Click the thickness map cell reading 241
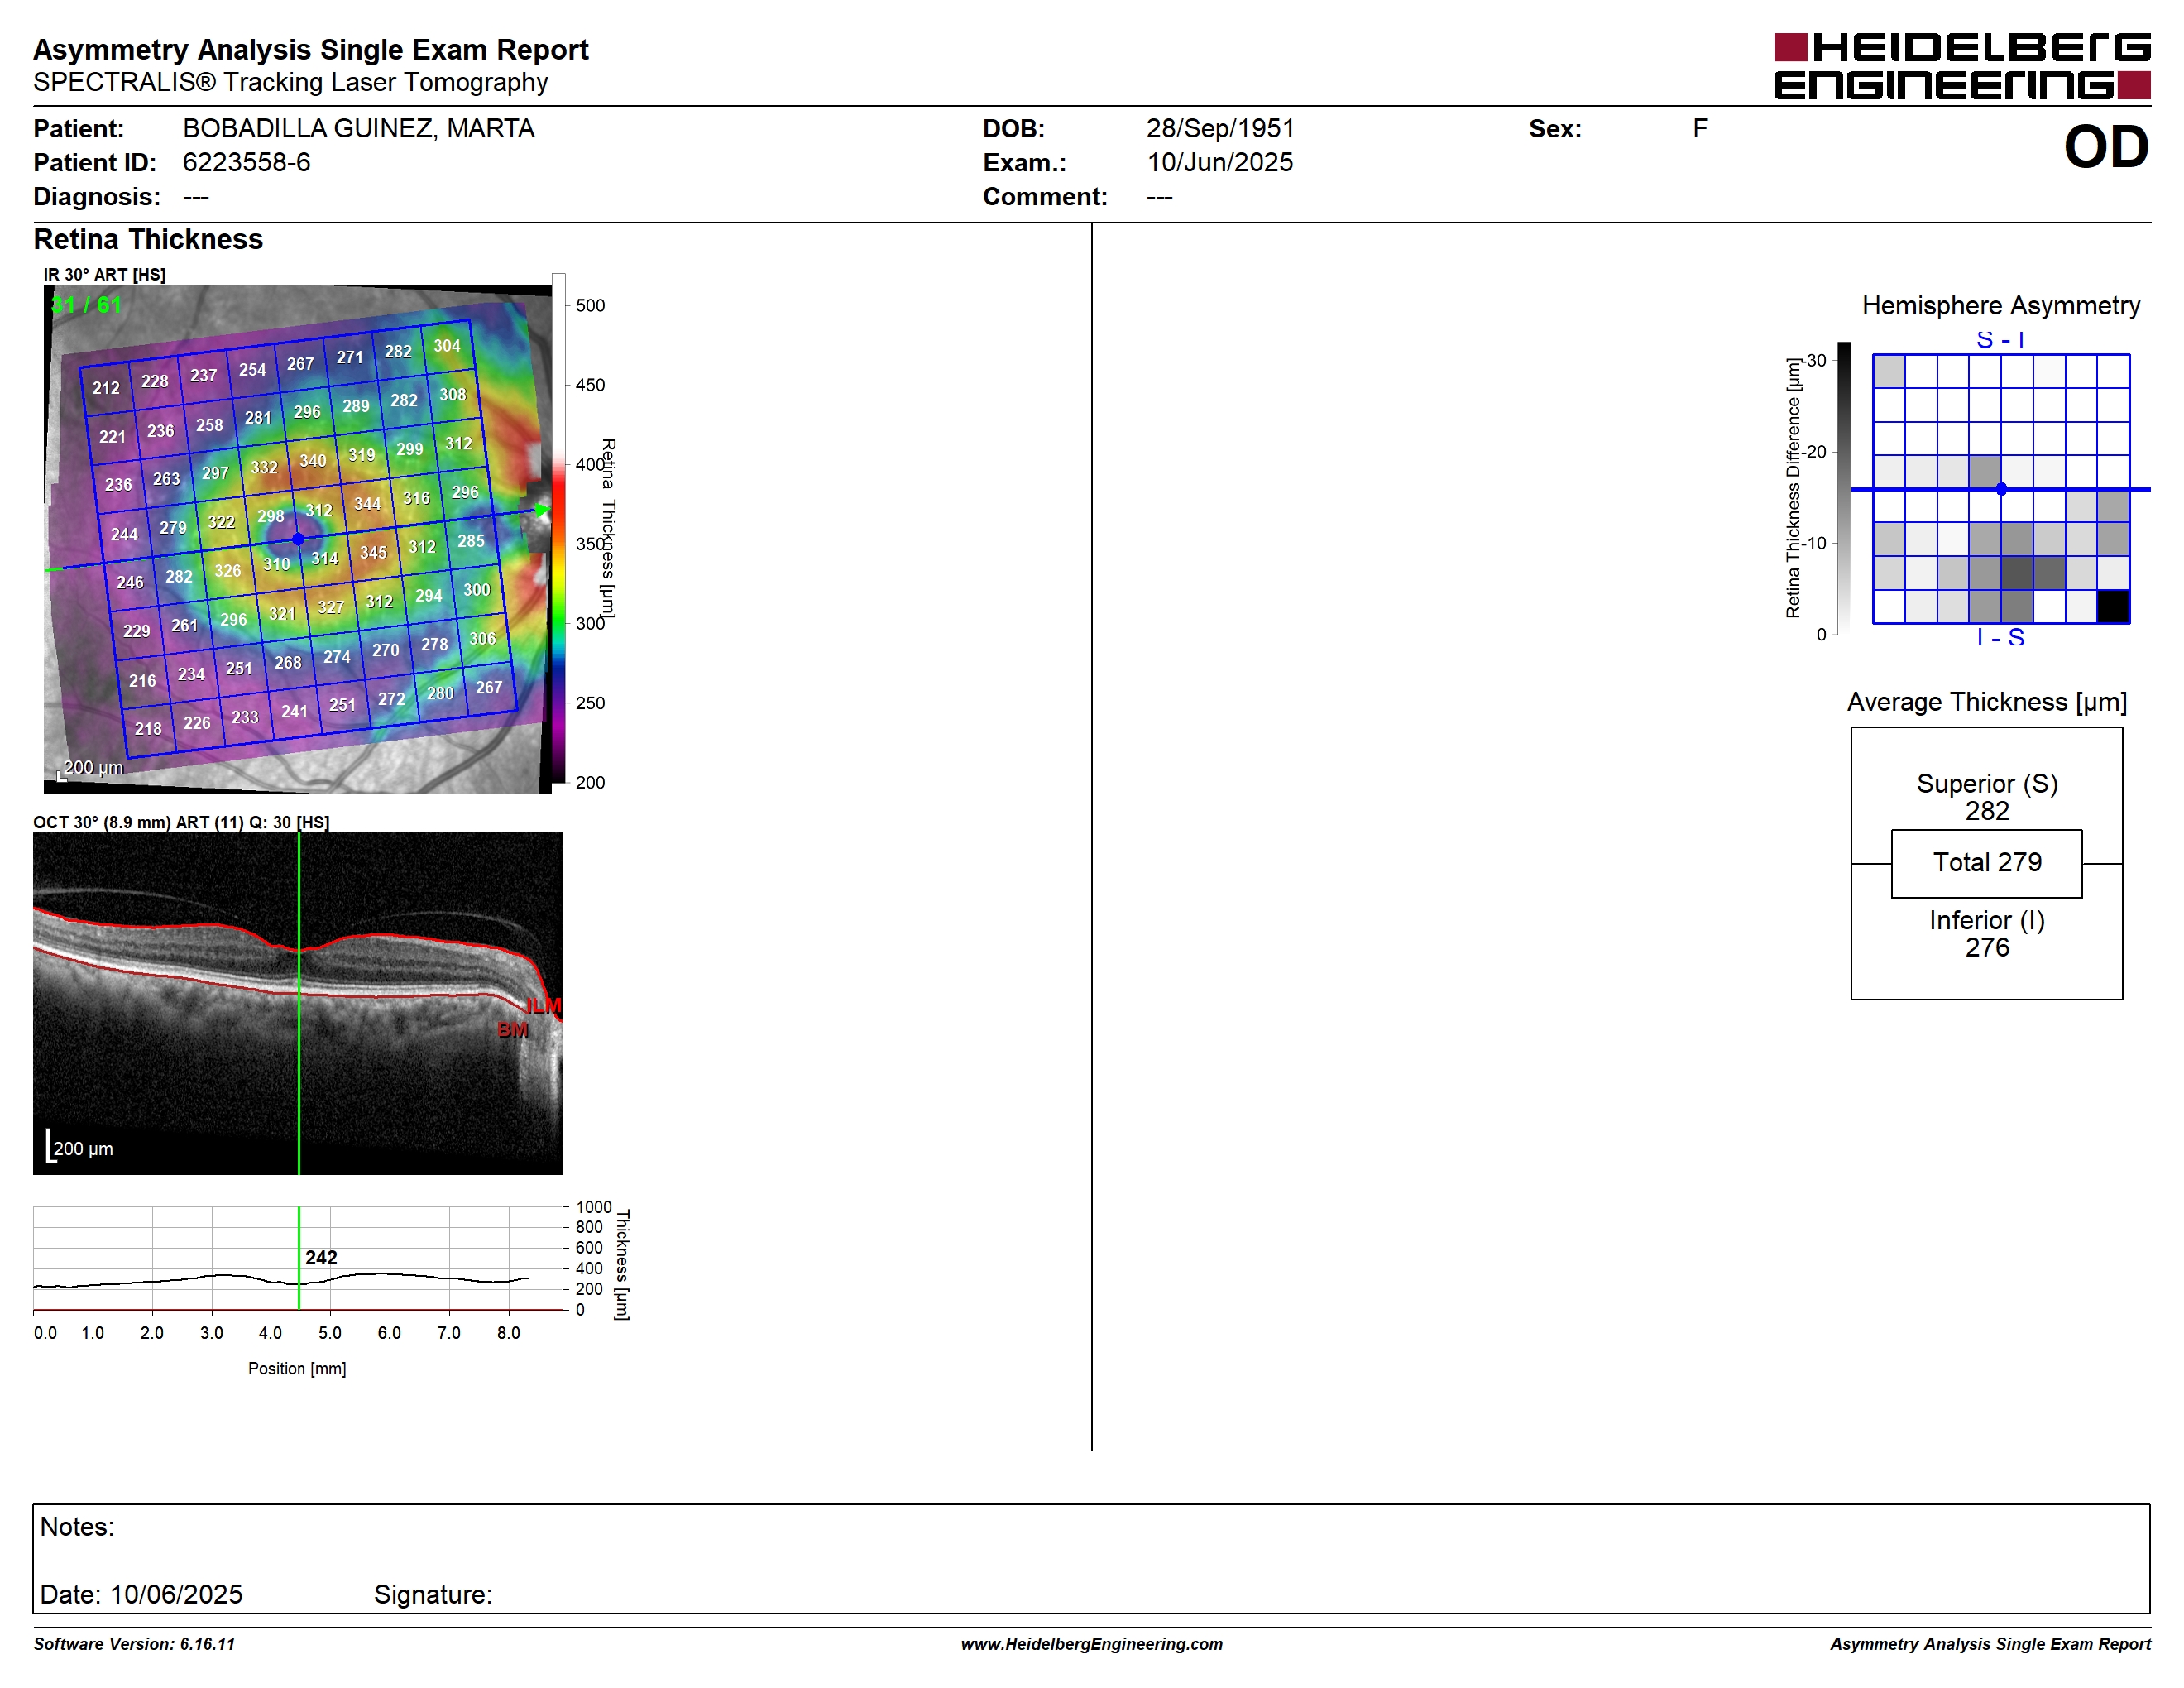Screen dimensions: 2184x1688 coord(294,712)
